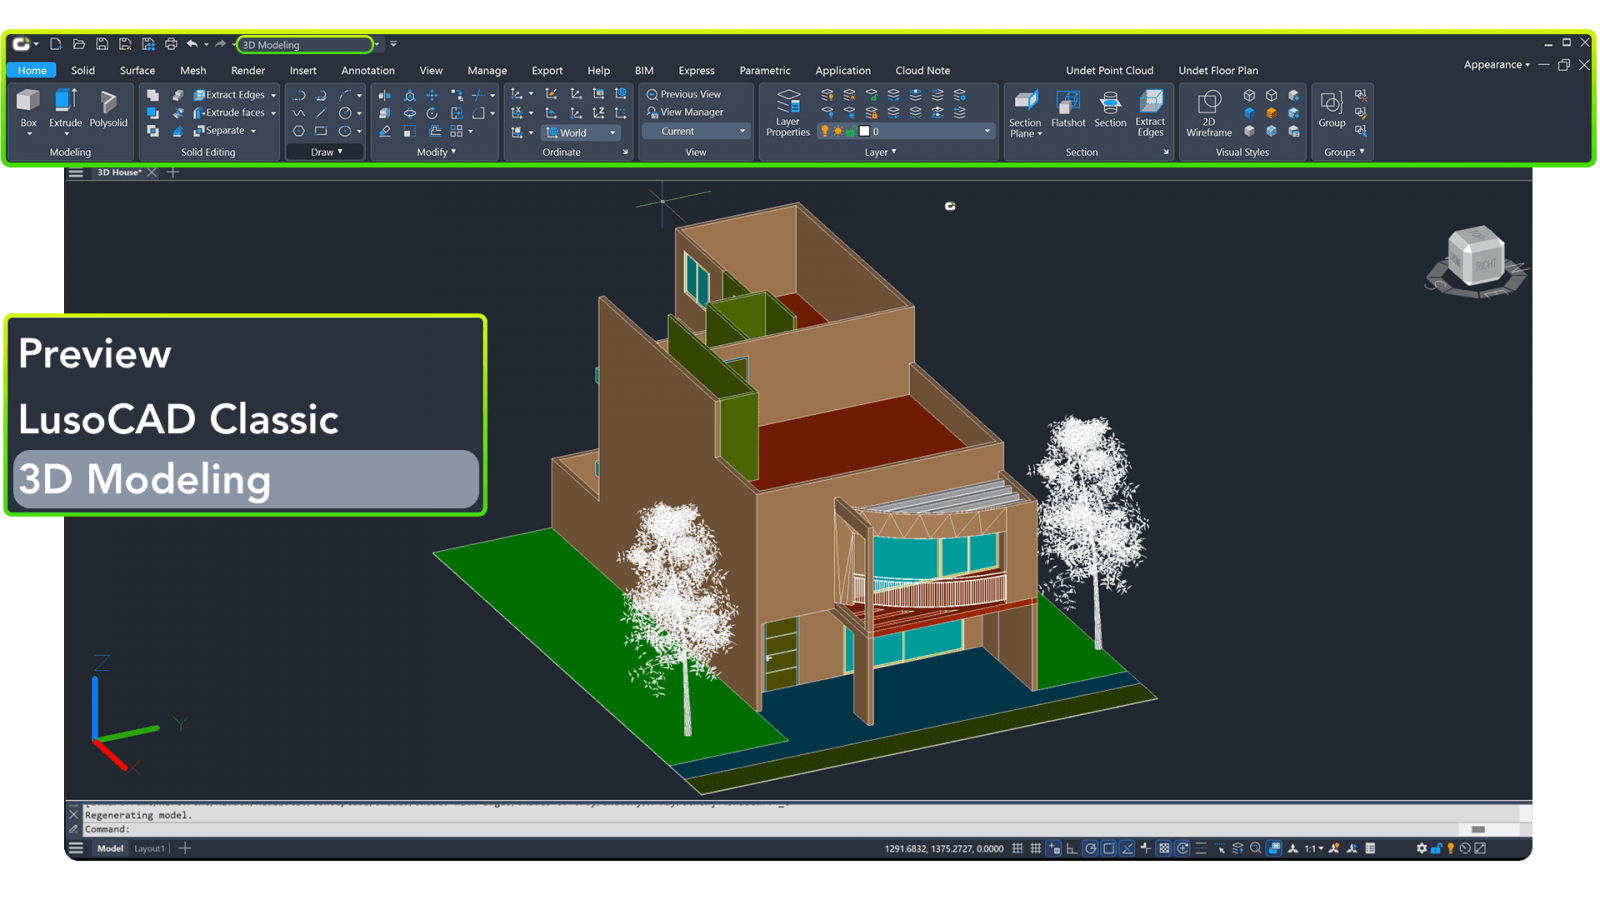Toggle ortho mode in status bar
Screen dimensions: 1600x900
(x=1072, y=848)
